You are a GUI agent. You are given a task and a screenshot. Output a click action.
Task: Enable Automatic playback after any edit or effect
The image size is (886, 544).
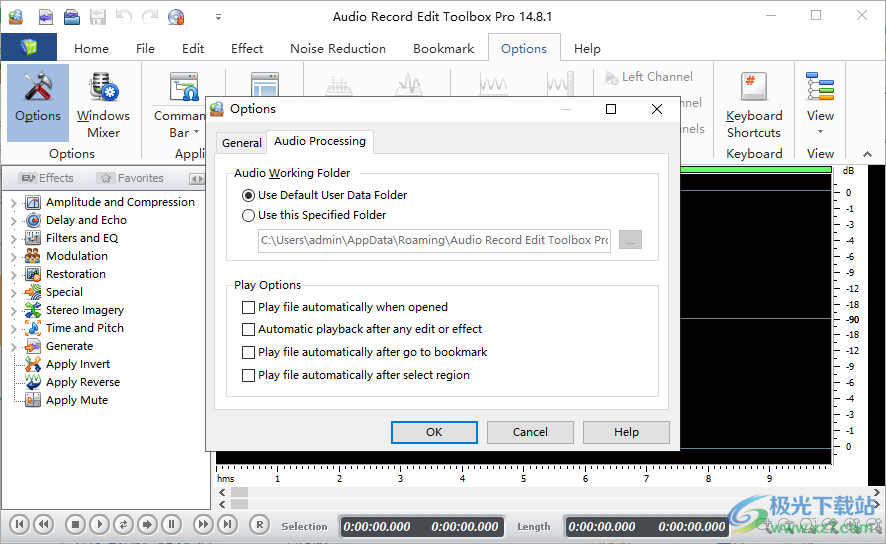[248, 329]
